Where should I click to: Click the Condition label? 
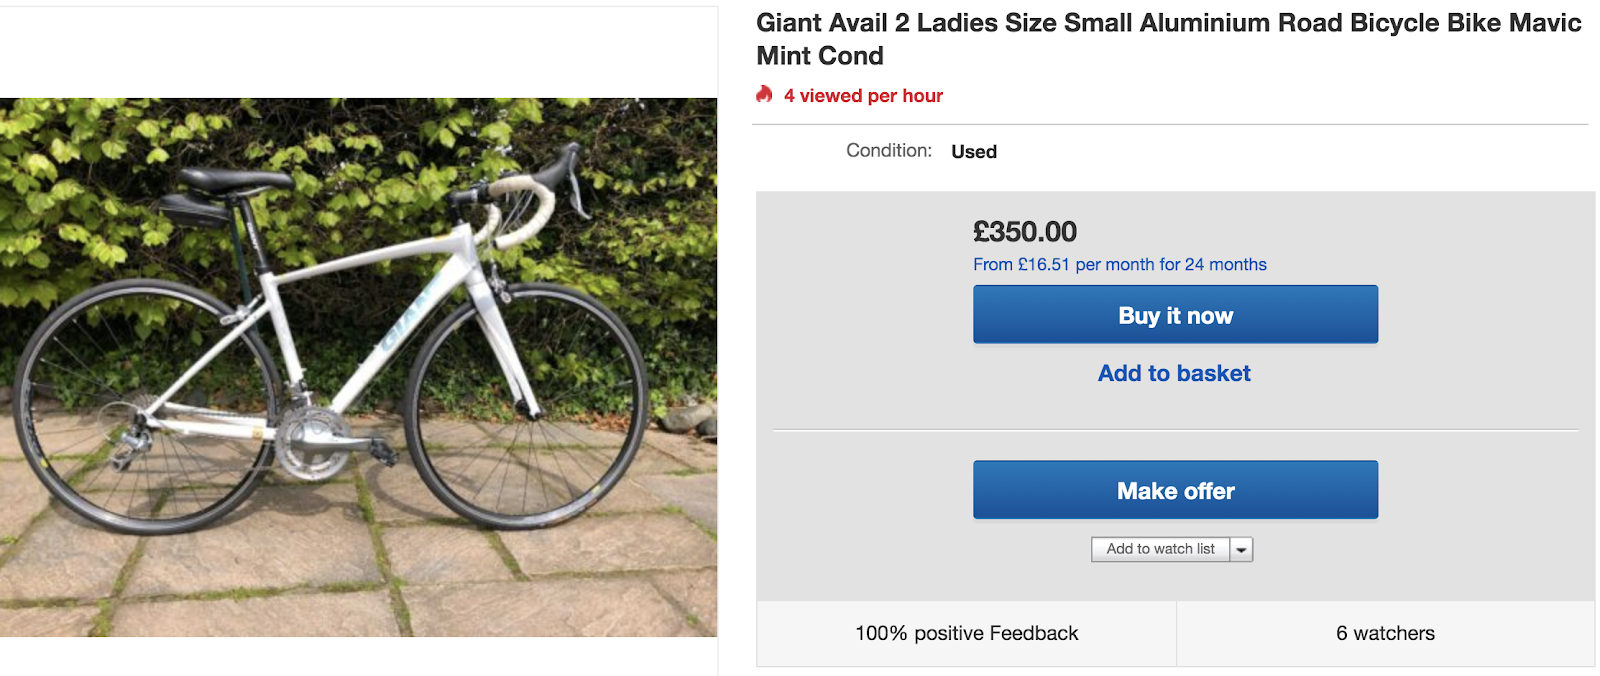click(x=888, y=151)
